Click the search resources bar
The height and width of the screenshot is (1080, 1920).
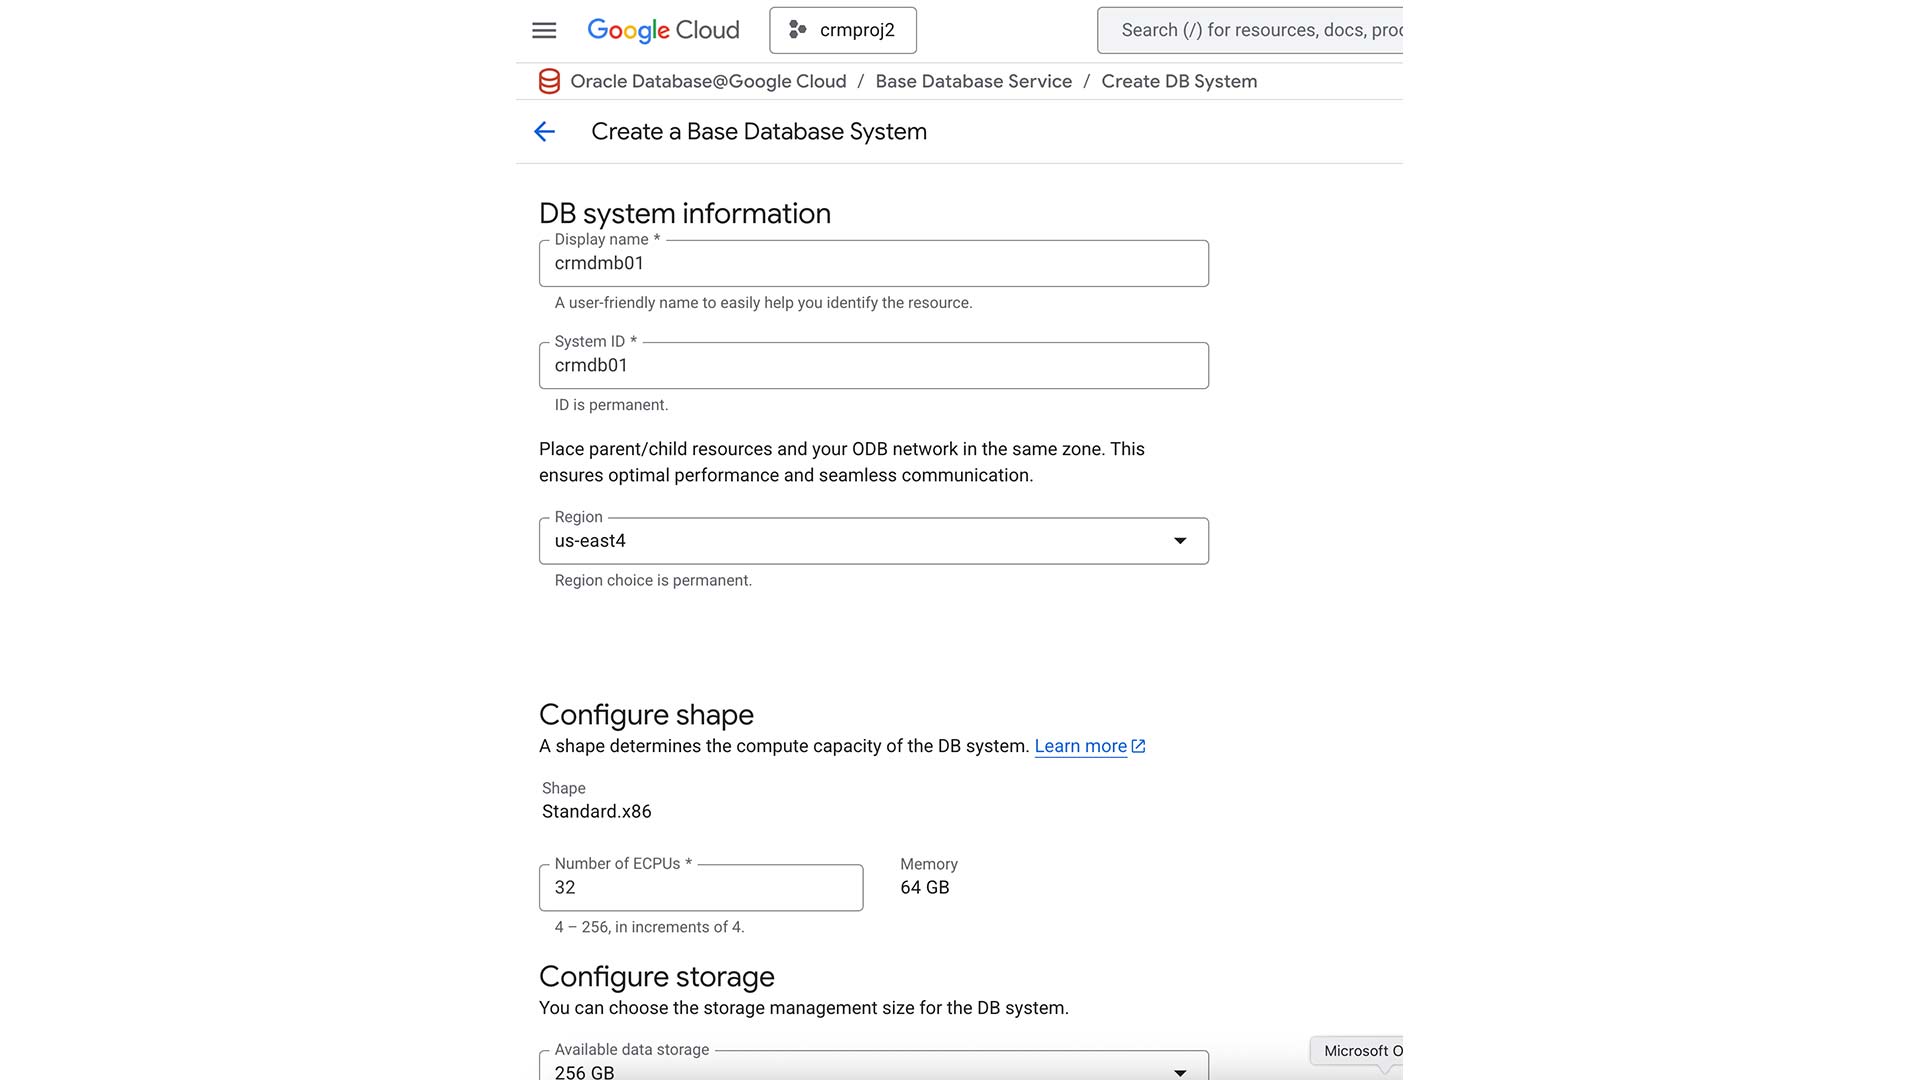click(1250, 30)
